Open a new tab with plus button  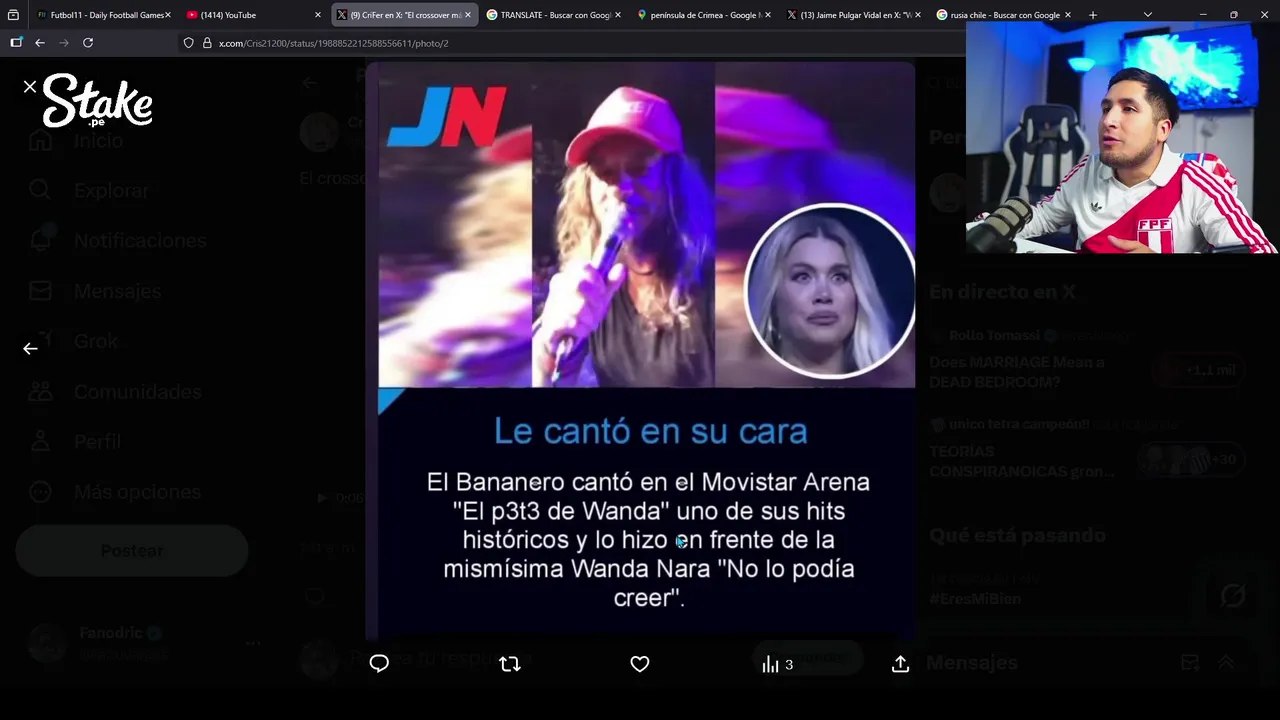point(1092,15)
